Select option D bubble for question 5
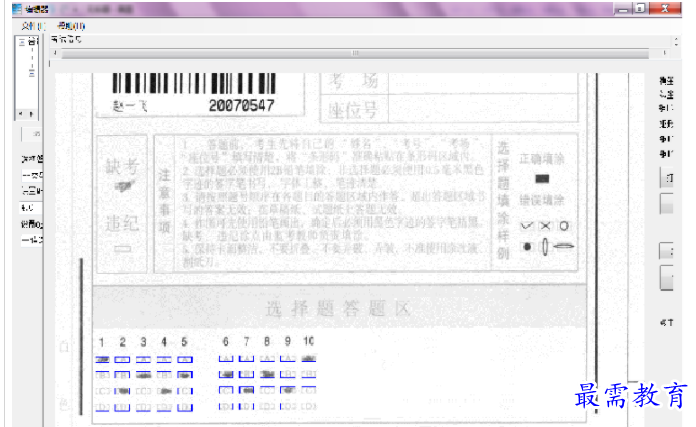This screenshot has width=696, height=427. coord(185,407)
